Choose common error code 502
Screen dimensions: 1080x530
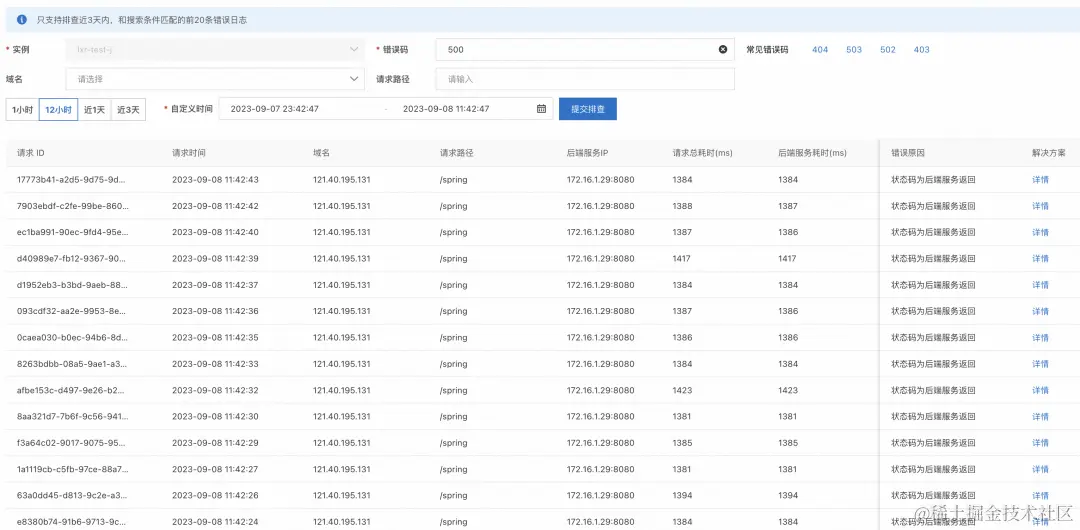[x=888, y=50]
